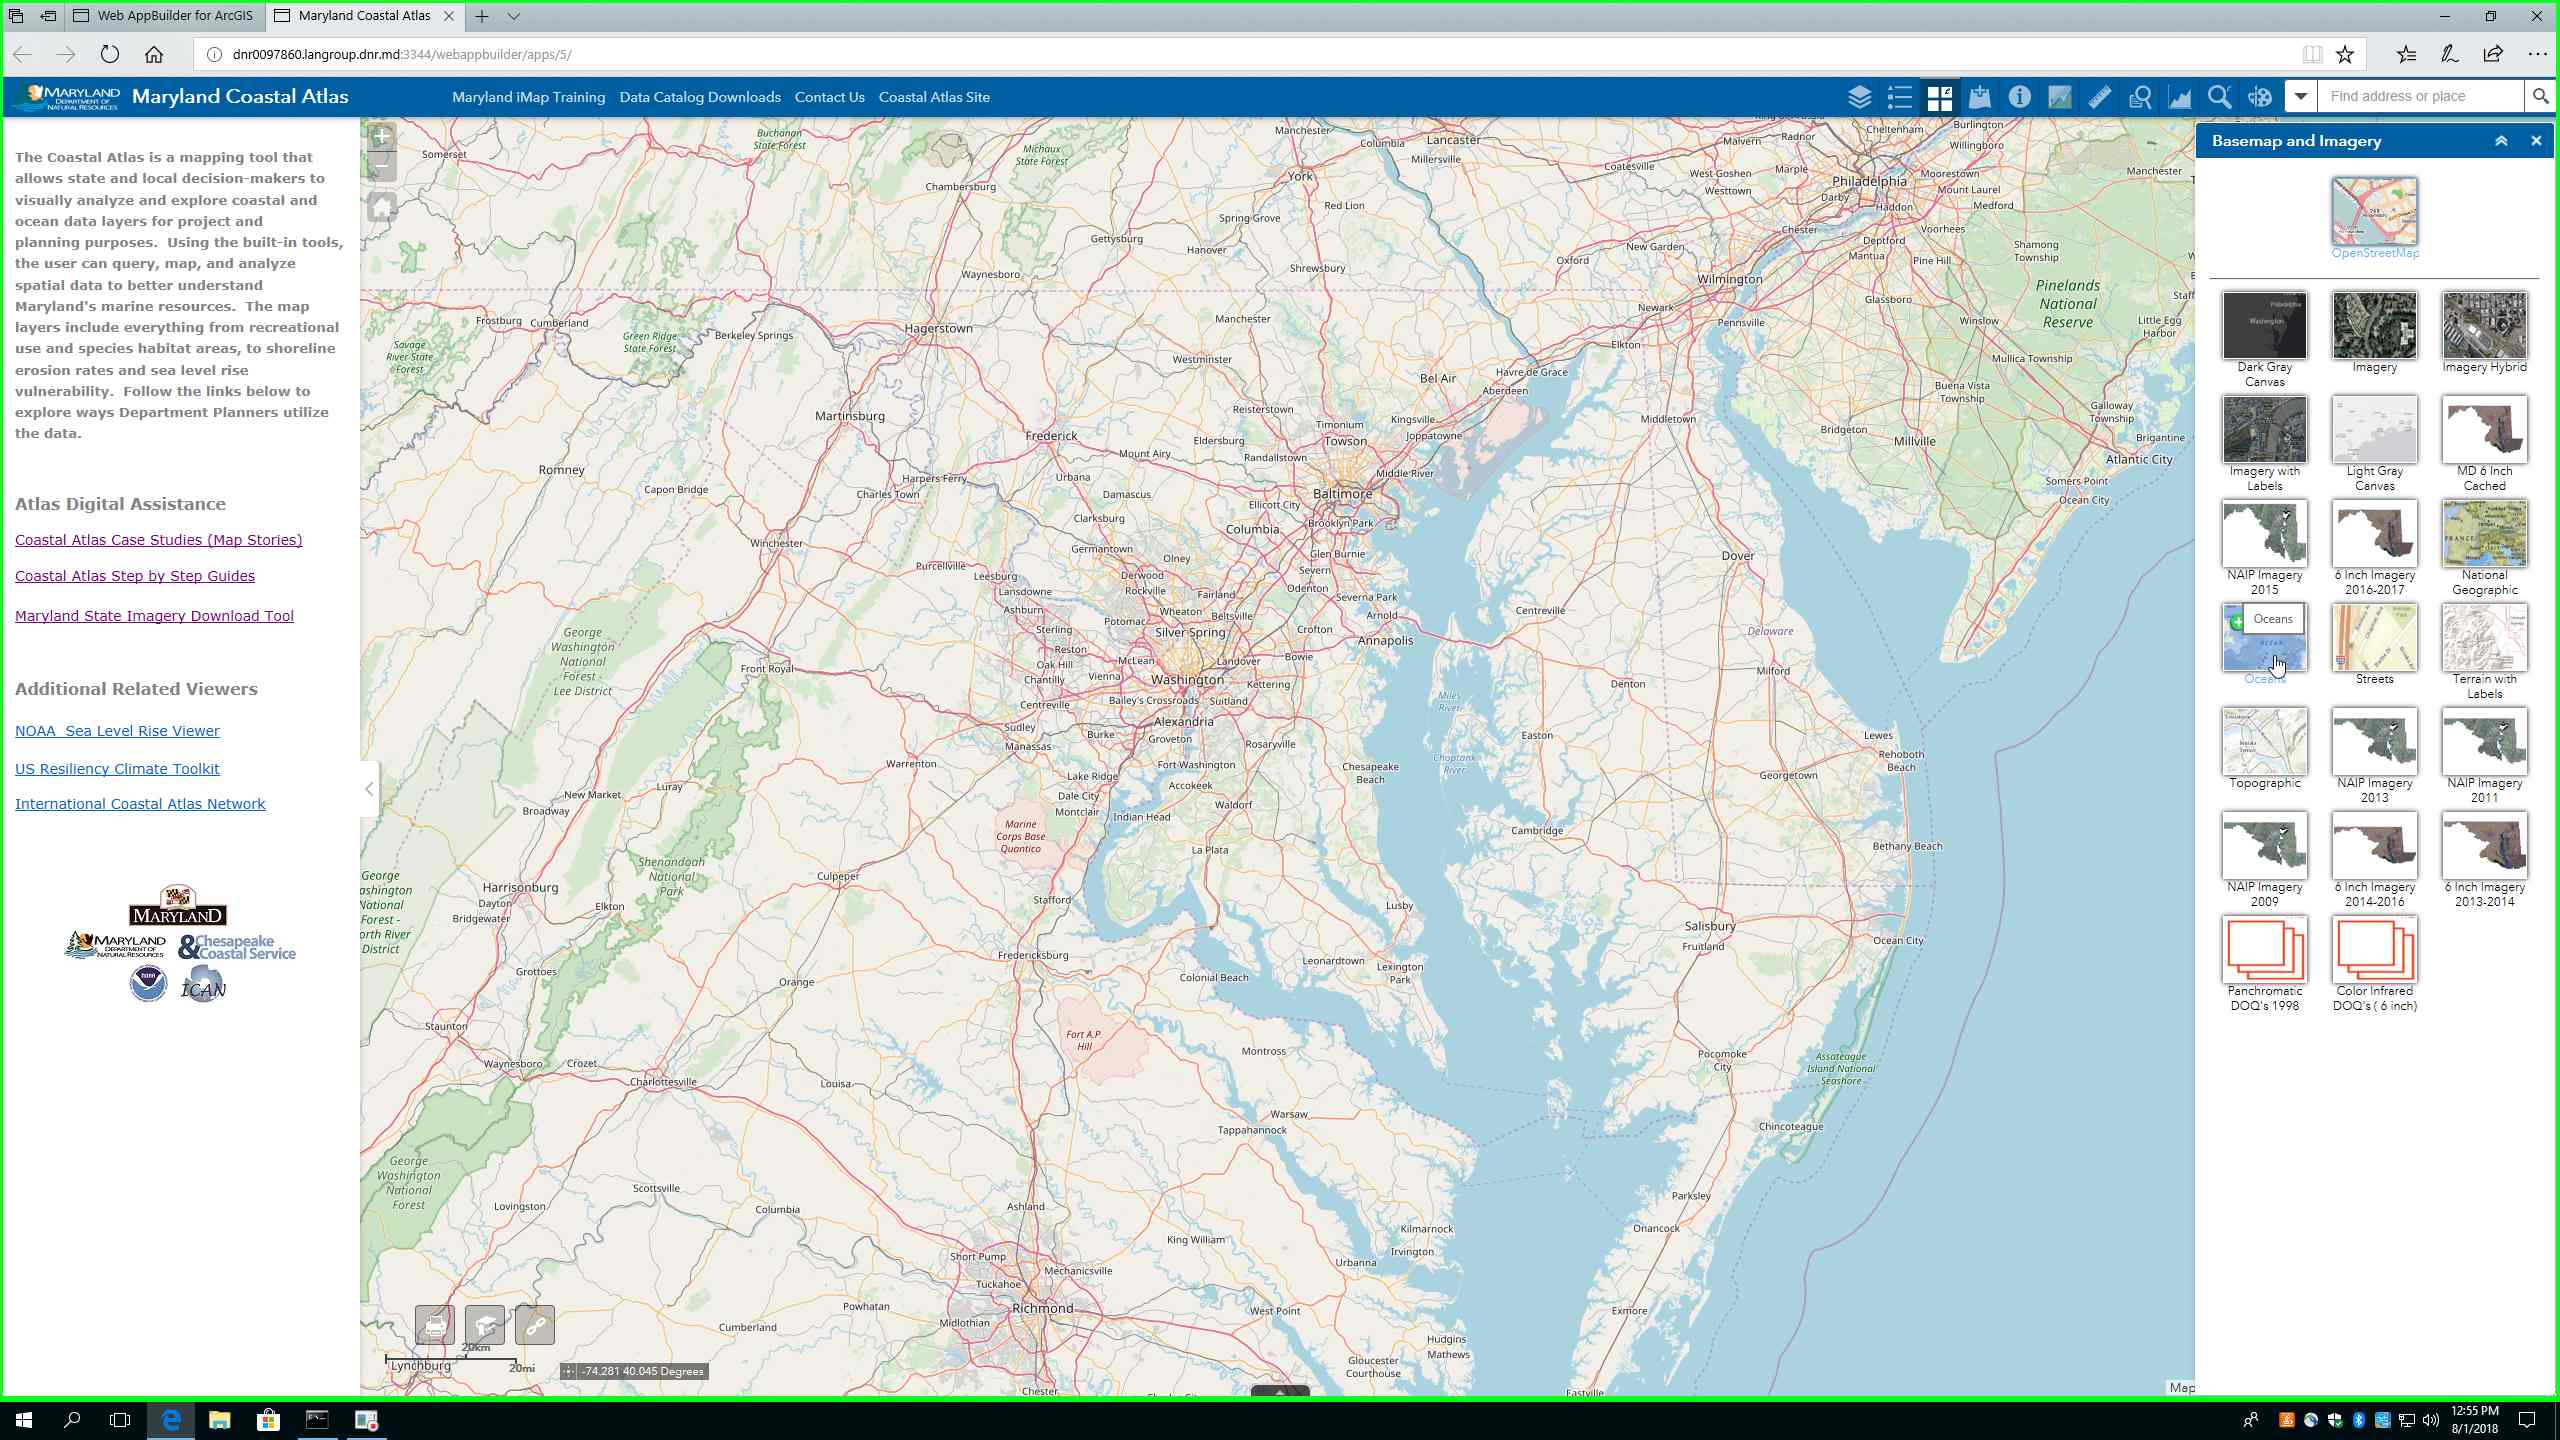The image size is (2560, 1440).
Task: Collapse the Basemap and Imagery panel
Action: click(x=2500, y=141)
